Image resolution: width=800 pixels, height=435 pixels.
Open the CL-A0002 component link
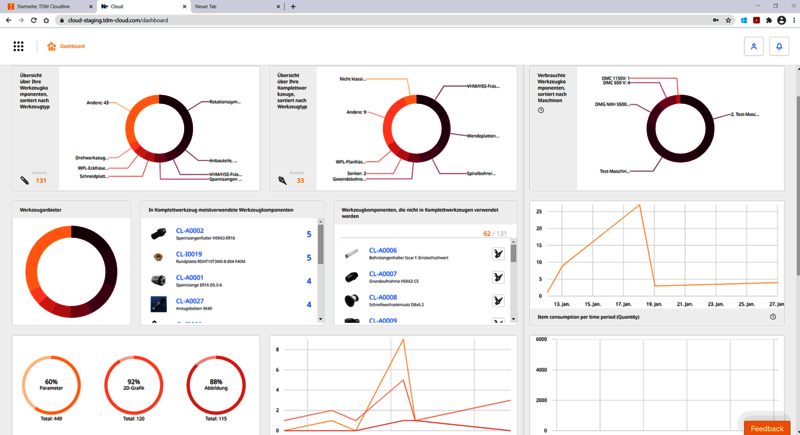(x=189, y=230)
